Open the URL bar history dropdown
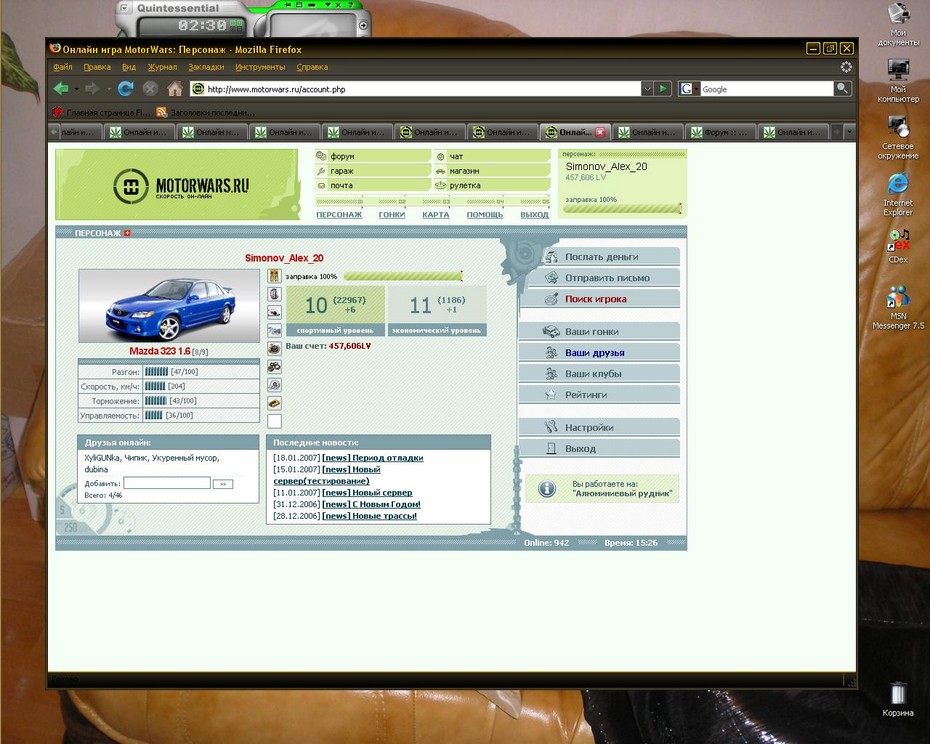The image size is (930, 744). pyautogui.click(x=647, y=89)
